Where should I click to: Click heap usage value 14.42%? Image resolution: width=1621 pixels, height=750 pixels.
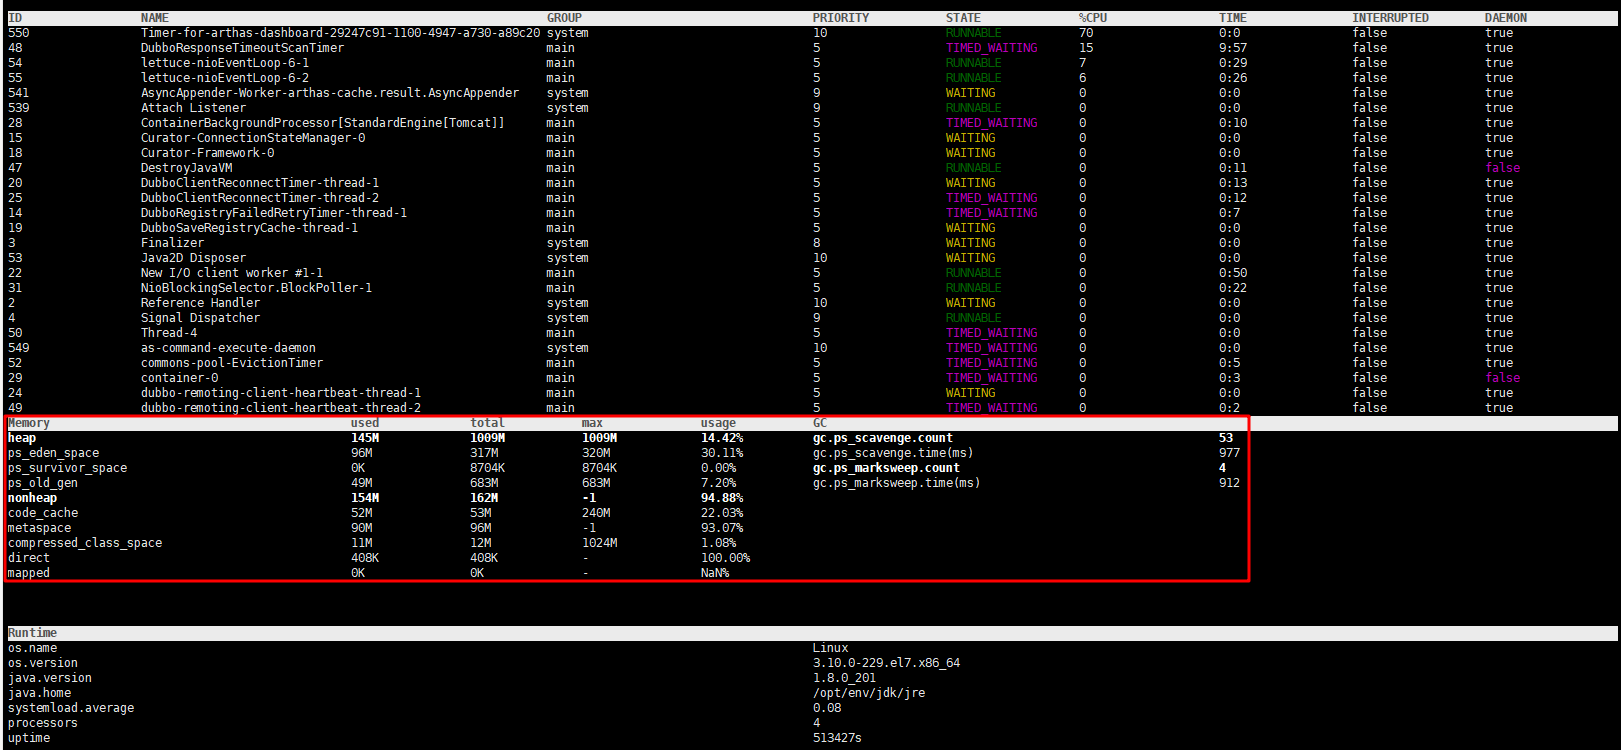(722, 438)
